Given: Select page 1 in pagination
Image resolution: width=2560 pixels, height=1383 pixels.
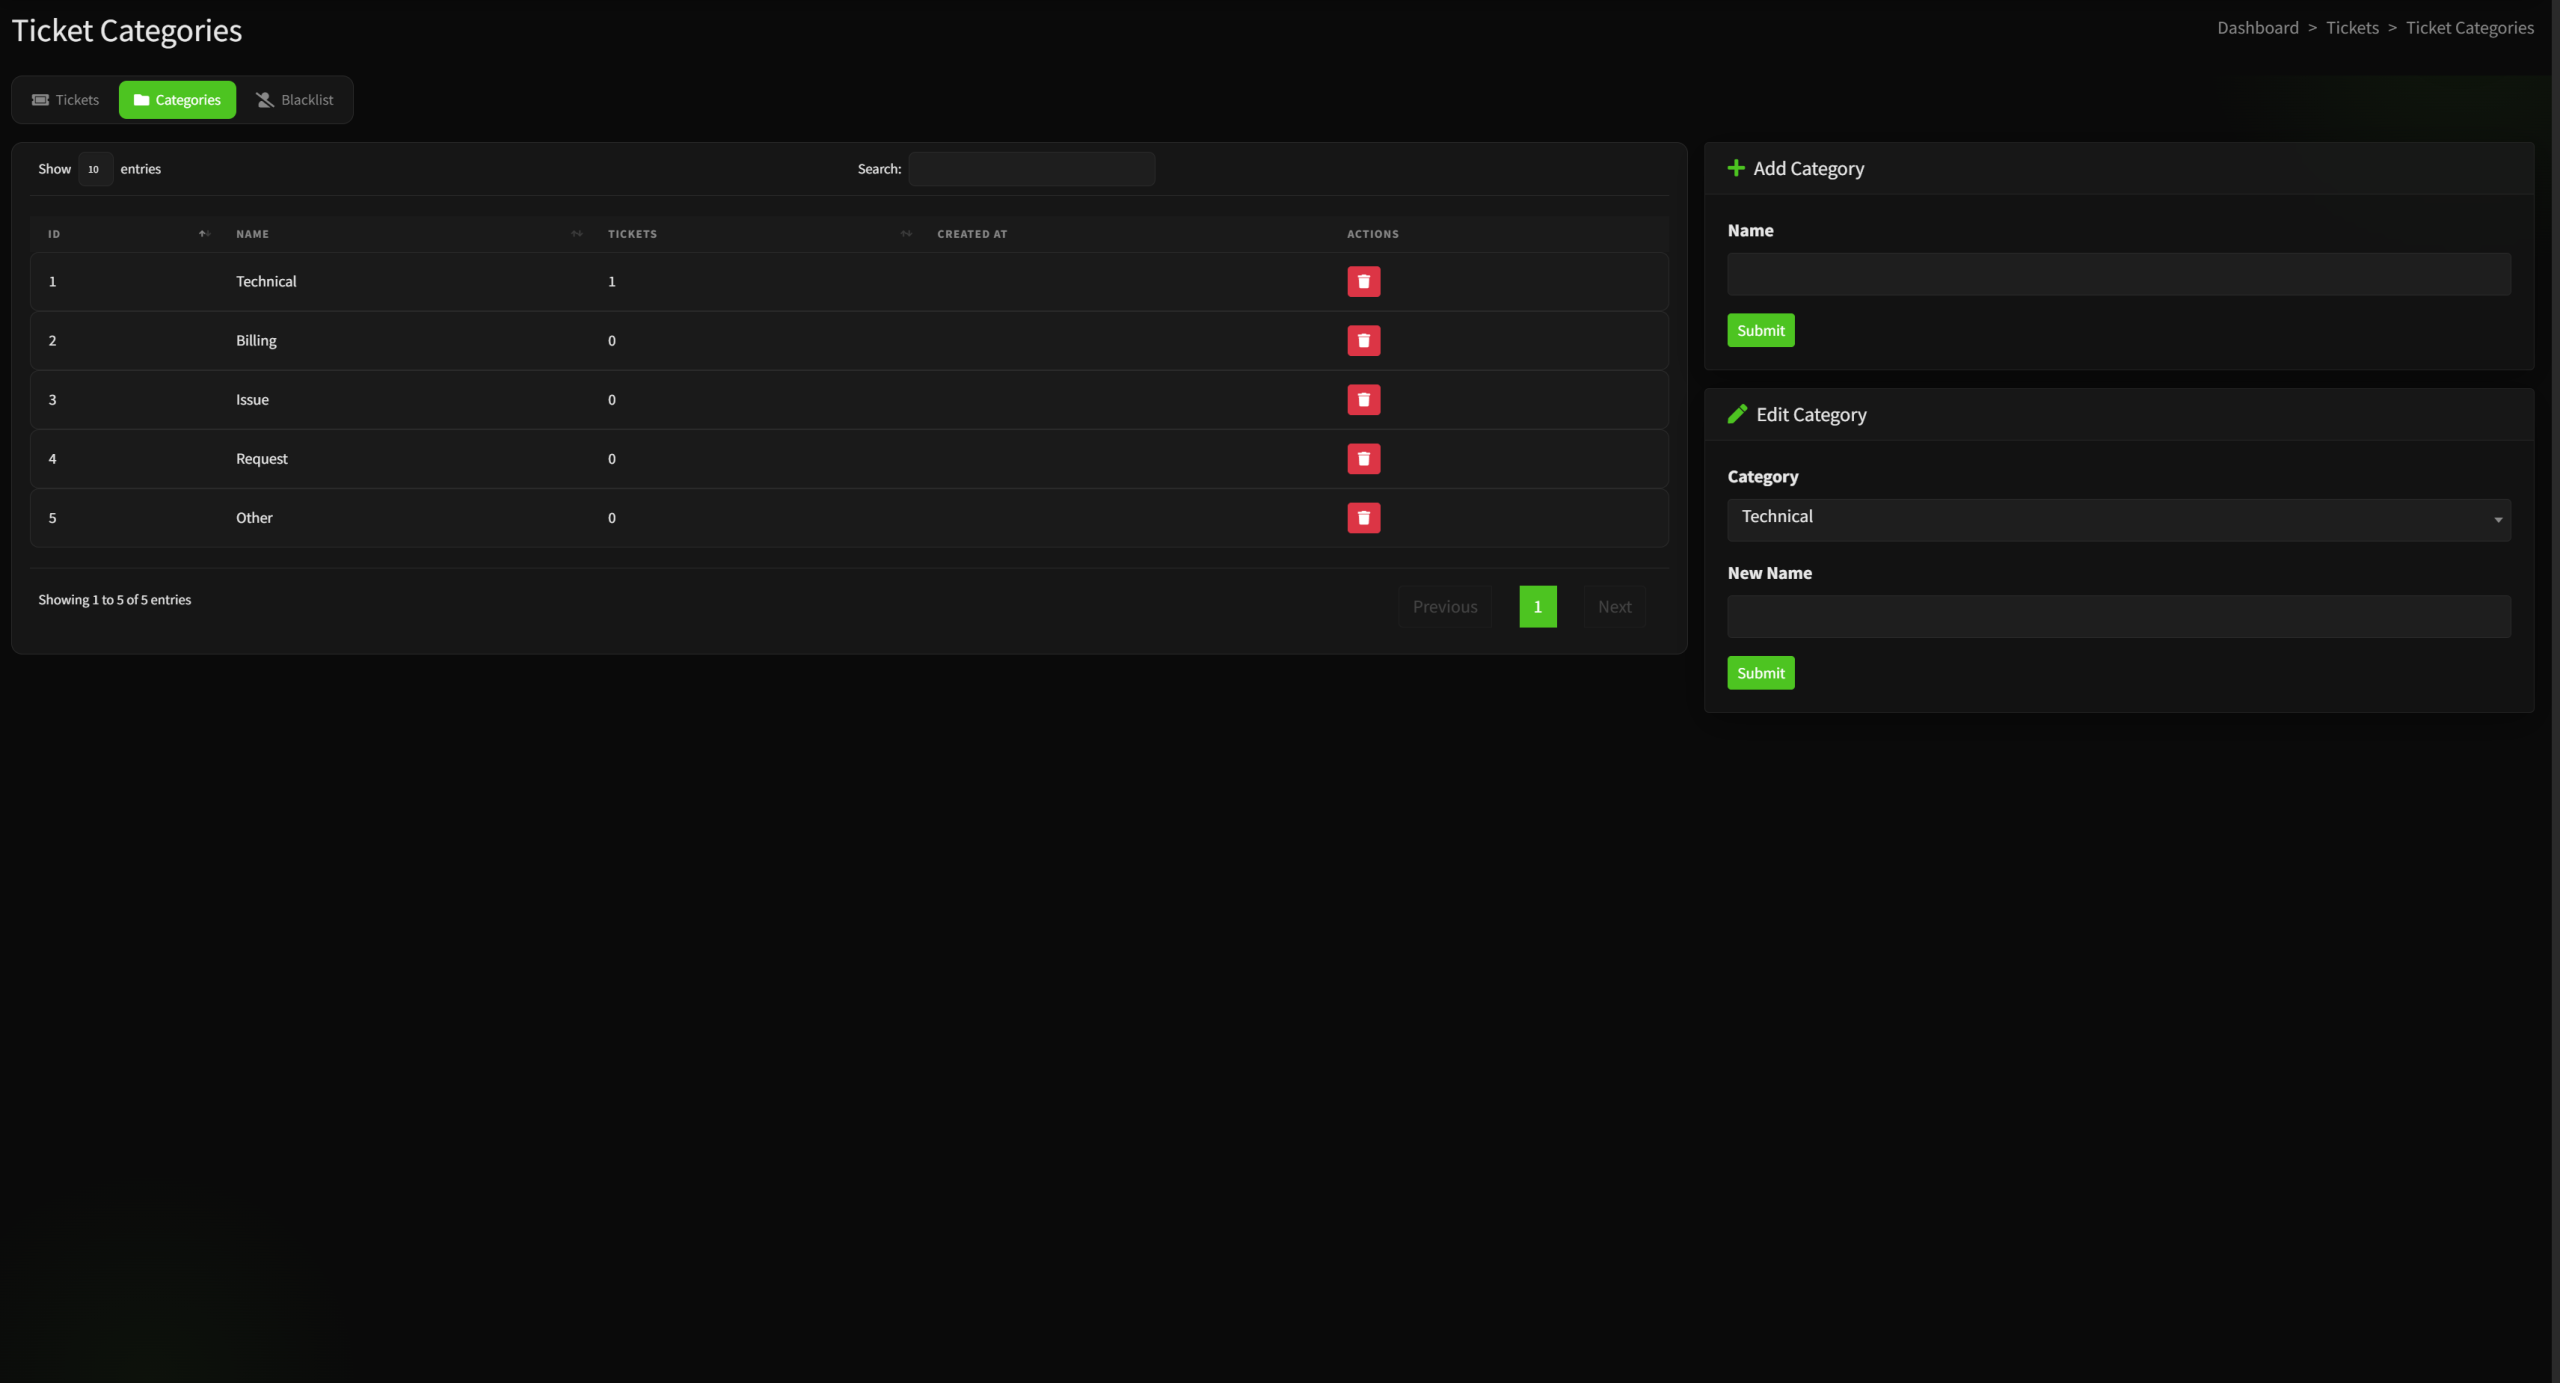Looking at the screenshot, I should (1537, 607).
